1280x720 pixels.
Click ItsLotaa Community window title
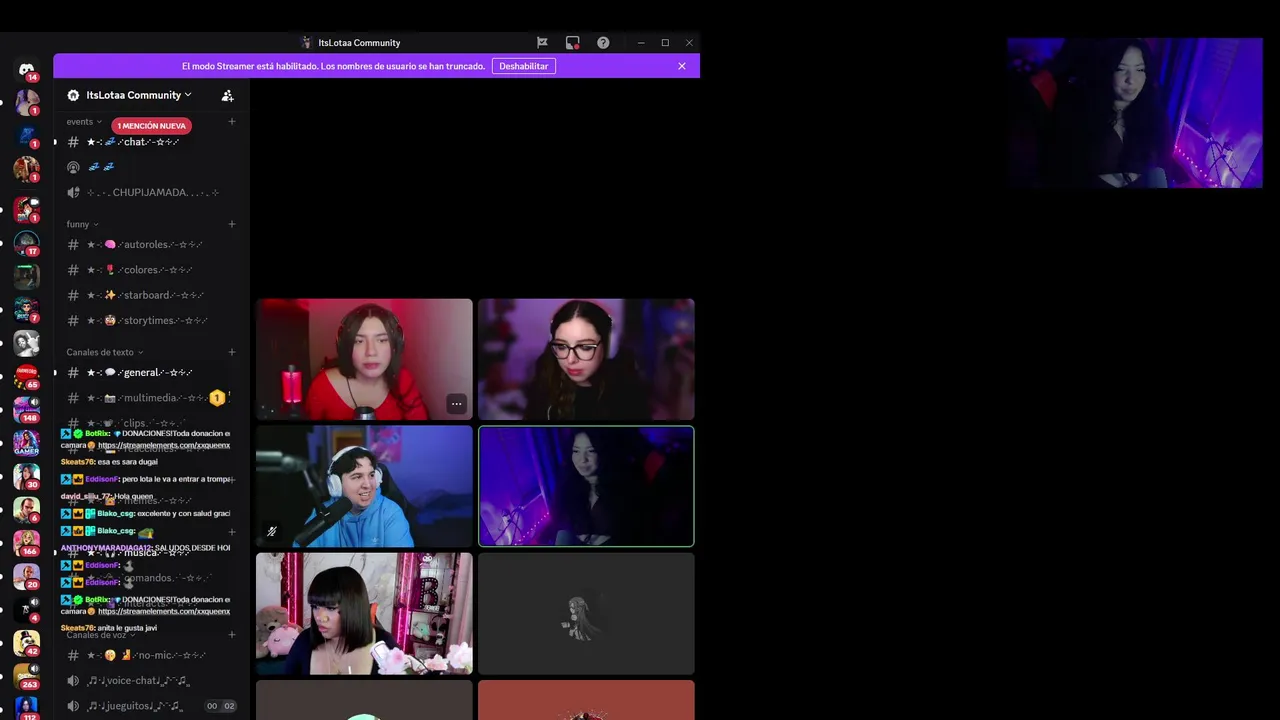359,43
